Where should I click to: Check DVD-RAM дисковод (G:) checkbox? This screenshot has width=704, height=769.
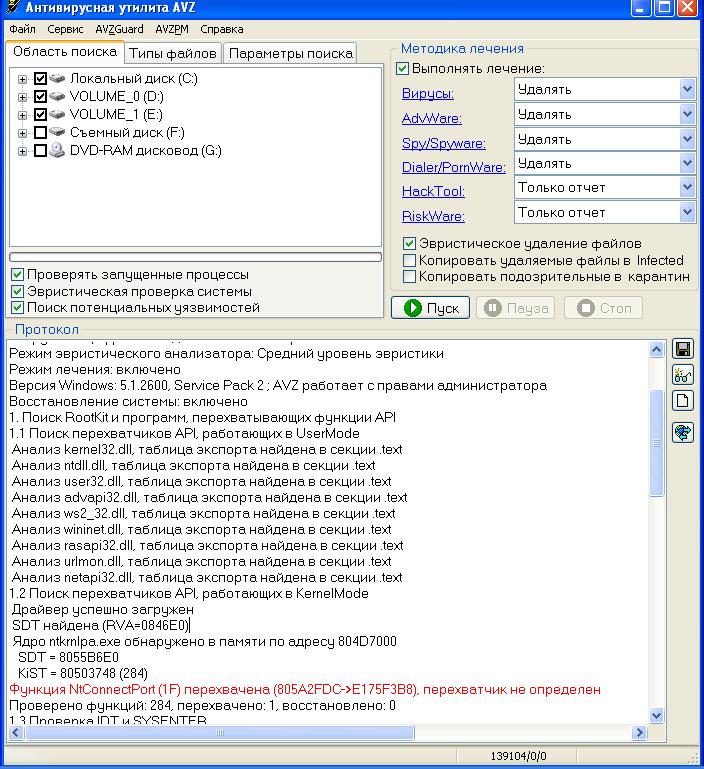point(41,150)
